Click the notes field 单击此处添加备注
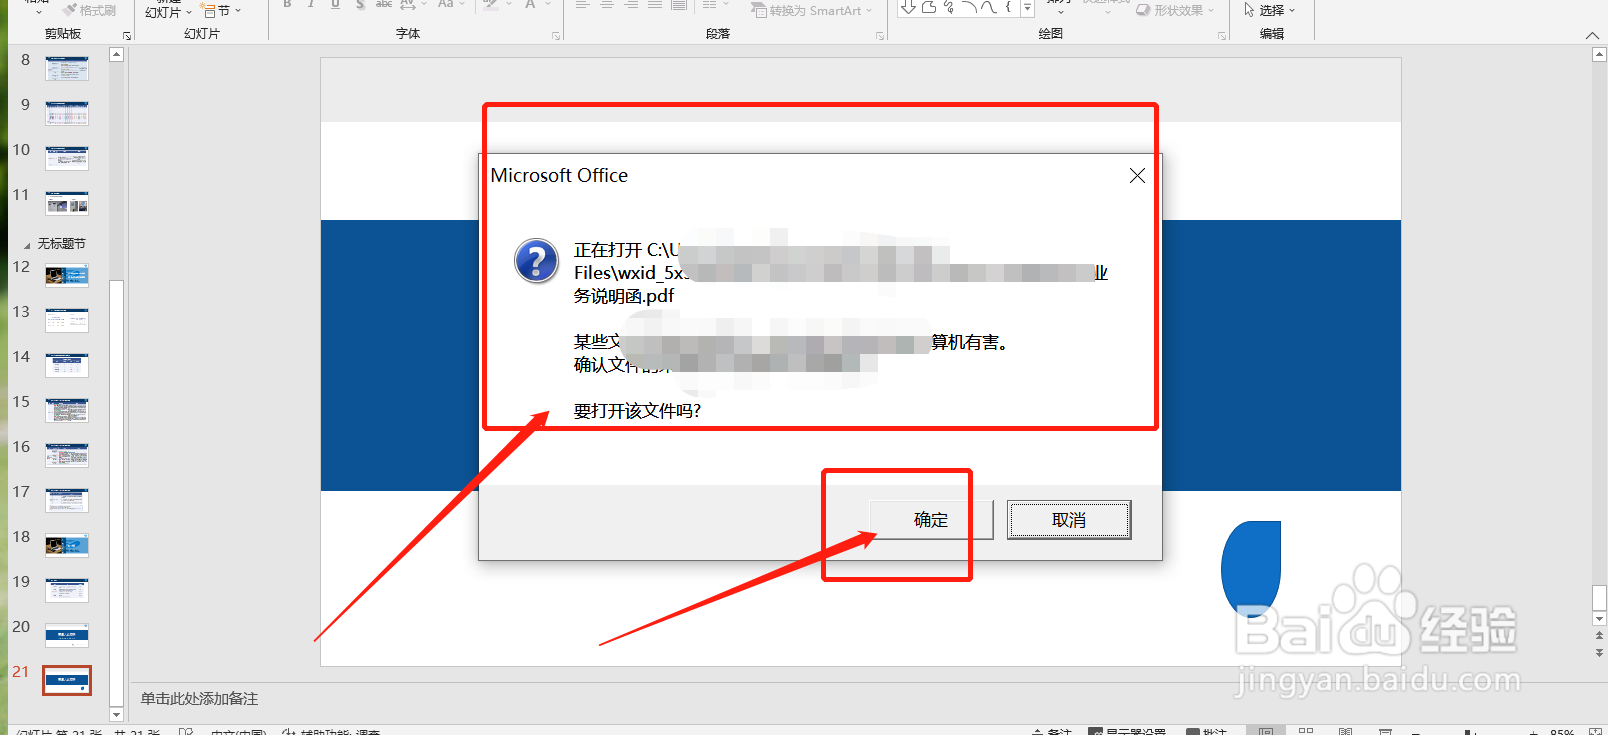Viewport: 1608px width, 735px height. (x=199, y=699)
